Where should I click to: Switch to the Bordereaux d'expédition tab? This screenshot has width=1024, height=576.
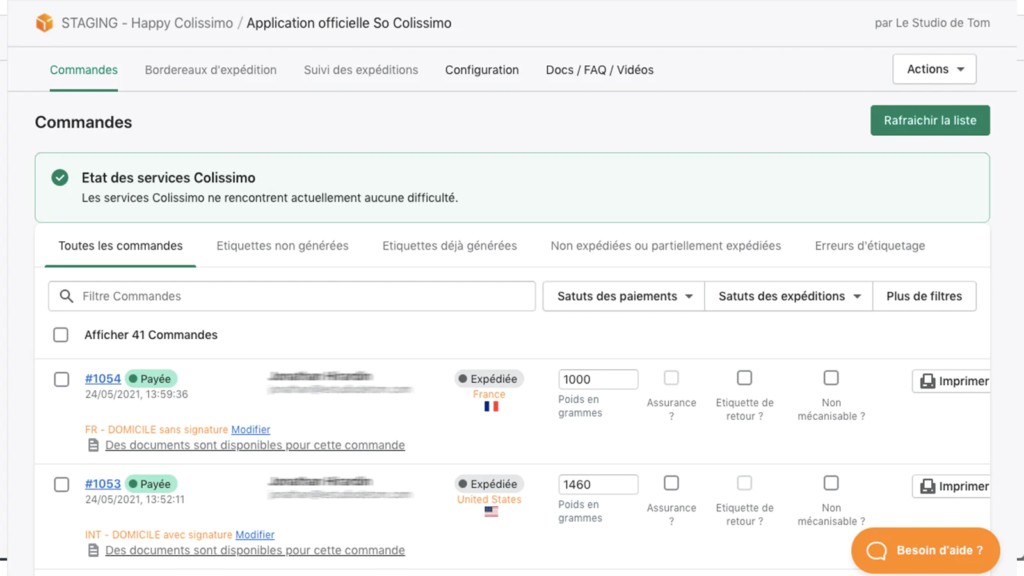click(210, 70)
